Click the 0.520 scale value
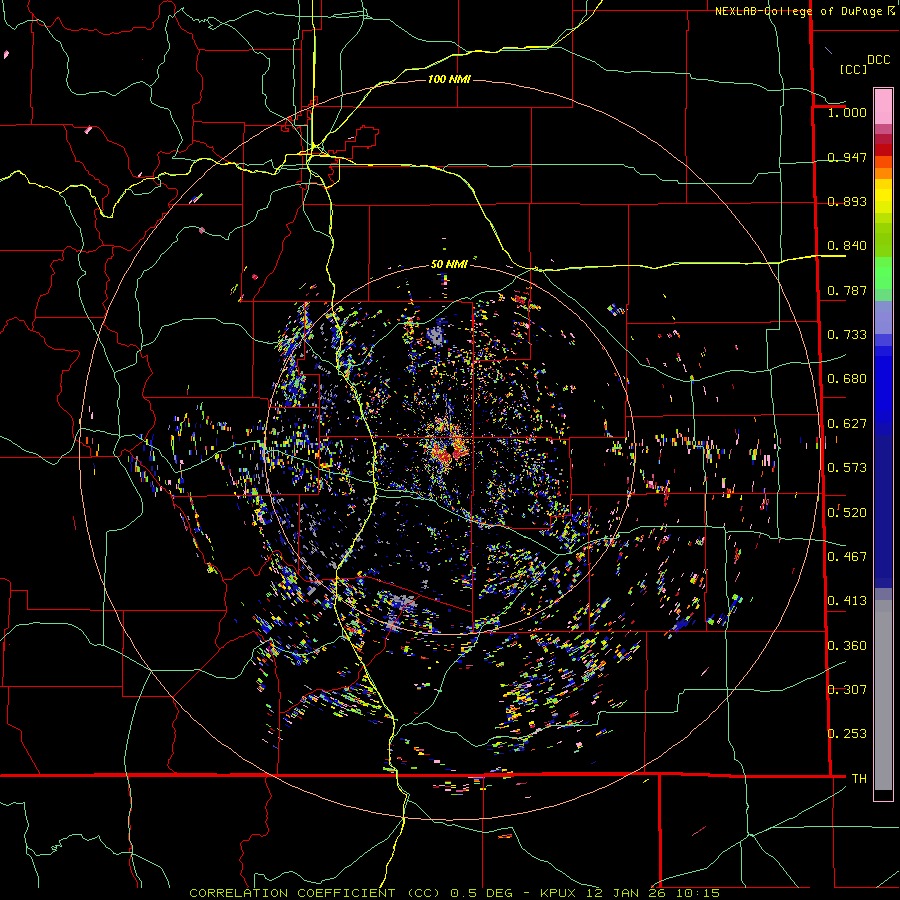The image size is (900, 900). [847, 512]
